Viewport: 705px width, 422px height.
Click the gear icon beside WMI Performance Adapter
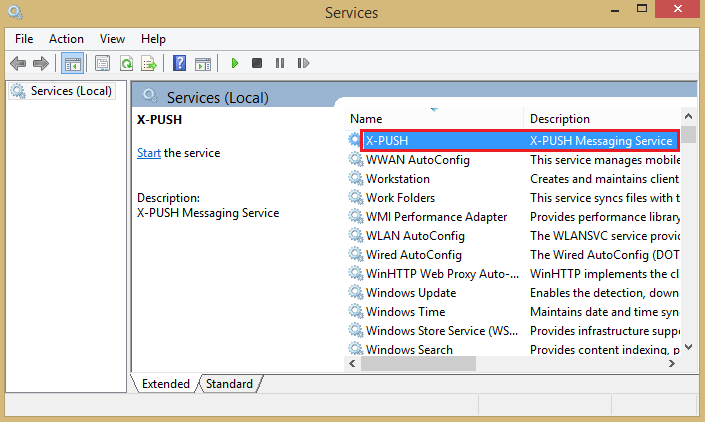(x=356, y=216)
